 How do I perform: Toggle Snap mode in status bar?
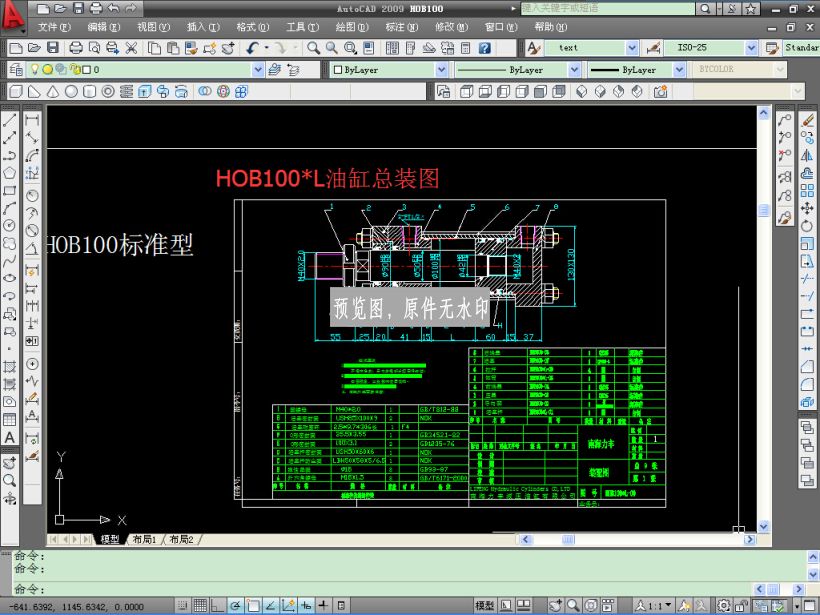pos(183,606)
